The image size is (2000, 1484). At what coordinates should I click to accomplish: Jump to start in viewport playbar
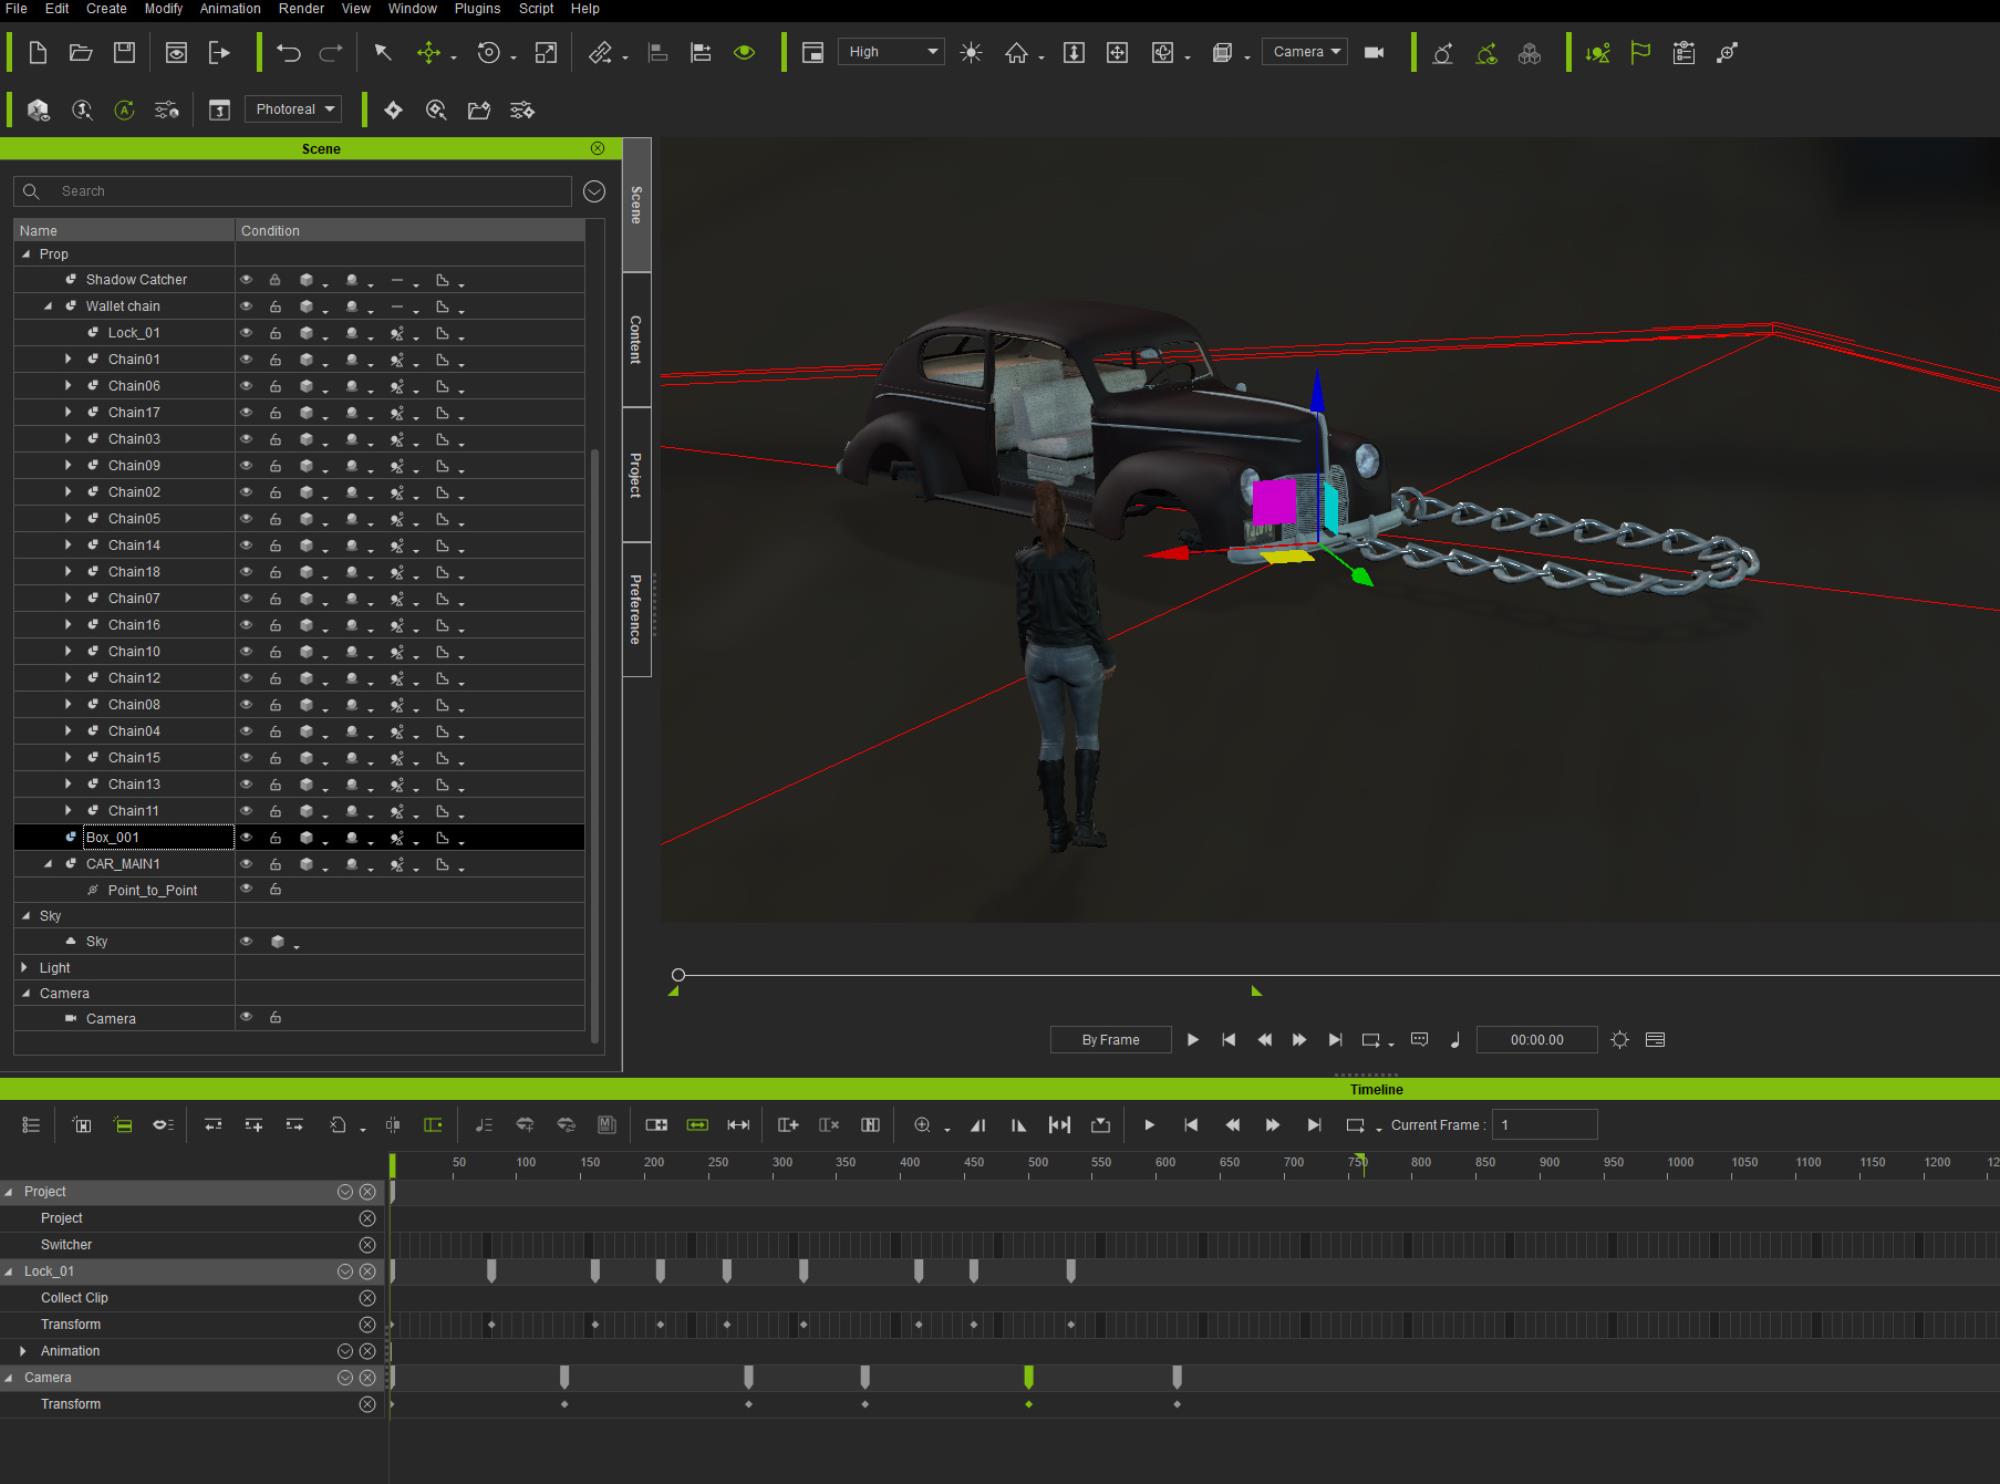click(1229, 1040)
